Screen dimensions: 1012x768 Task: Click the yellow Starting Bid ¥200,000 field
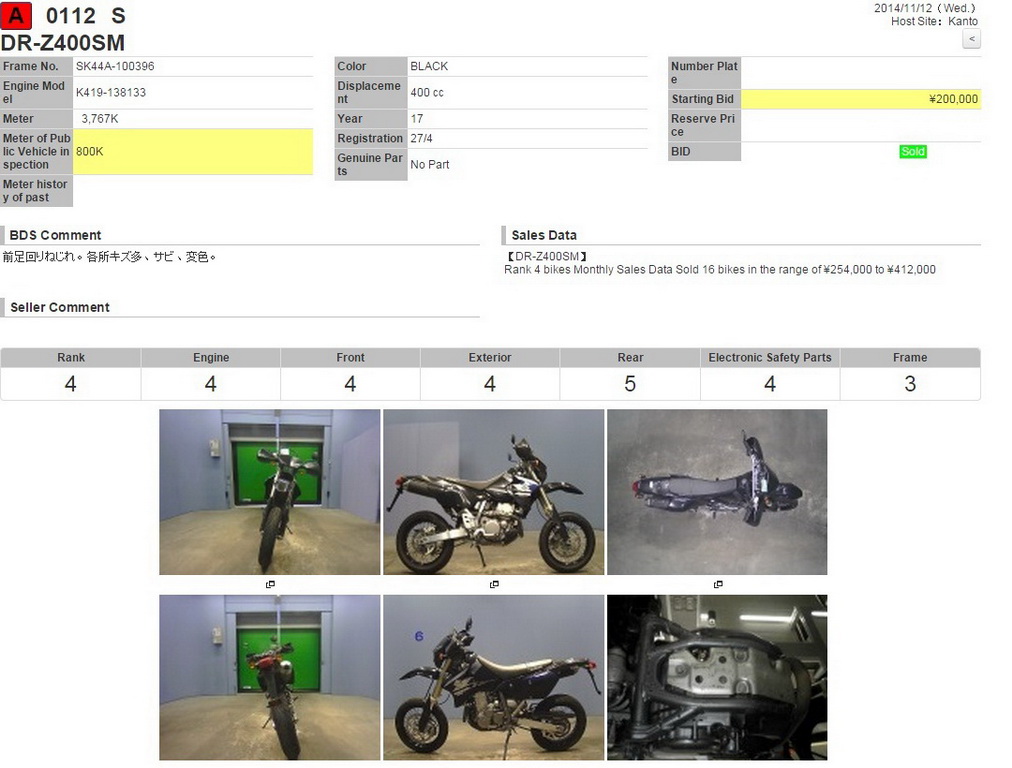[x=860, y=99]
